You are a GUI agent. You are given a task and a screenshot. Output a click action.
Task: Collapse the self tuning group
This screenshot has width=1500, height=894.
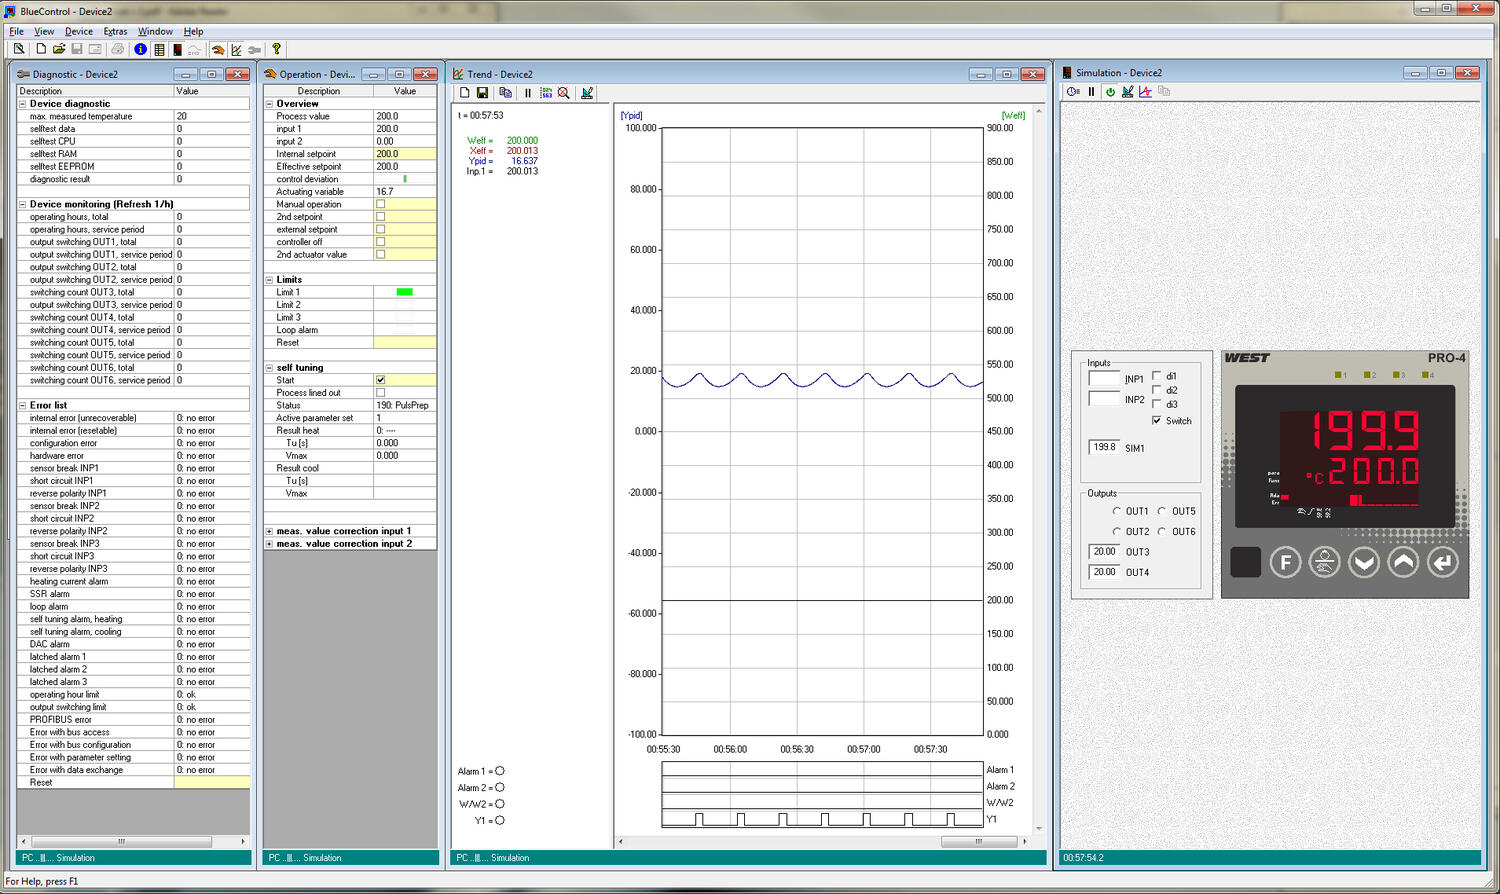point(269,368)
